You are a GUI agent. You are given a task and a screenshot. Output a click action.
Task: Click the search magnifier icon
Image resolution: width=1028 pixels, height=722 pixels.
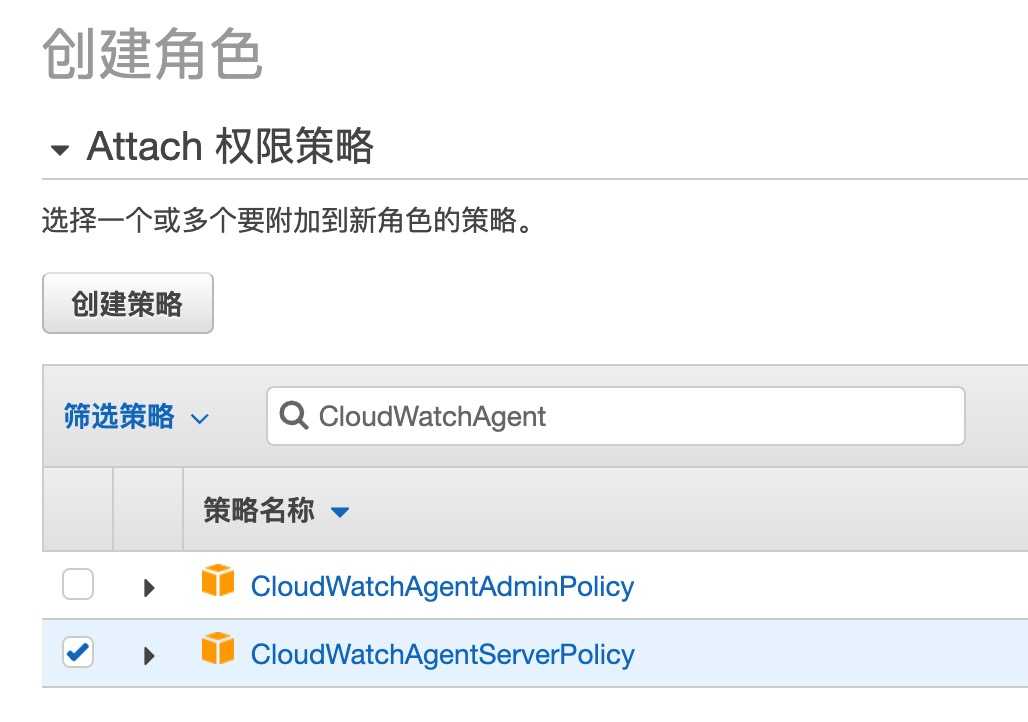pyautogui.click(x=294, y=416)
